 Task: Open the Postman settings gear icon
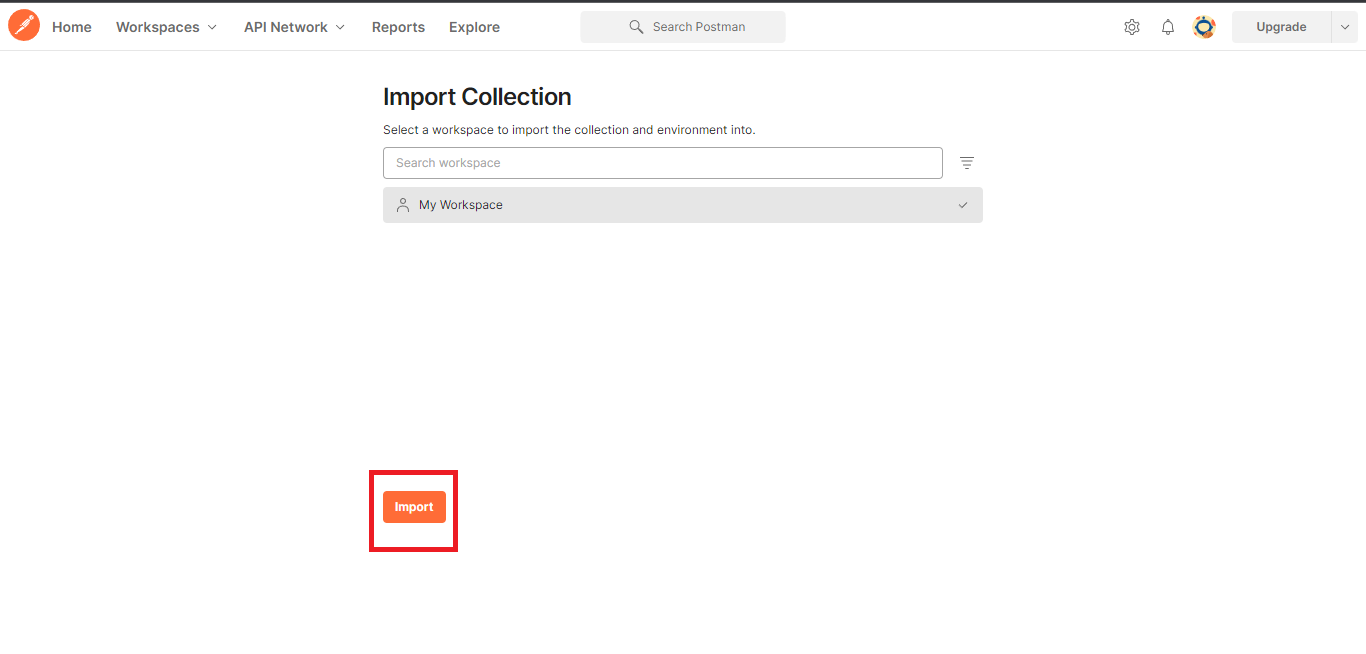[x=1131, y=27]
